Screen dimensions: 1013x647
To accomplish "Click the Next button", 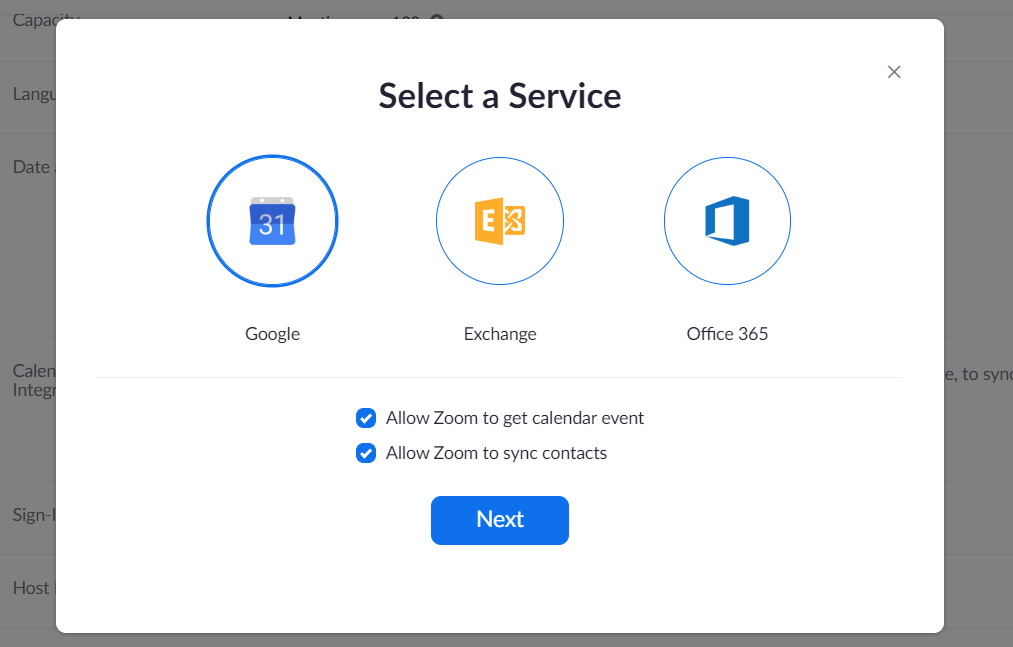I will [499, 520].
